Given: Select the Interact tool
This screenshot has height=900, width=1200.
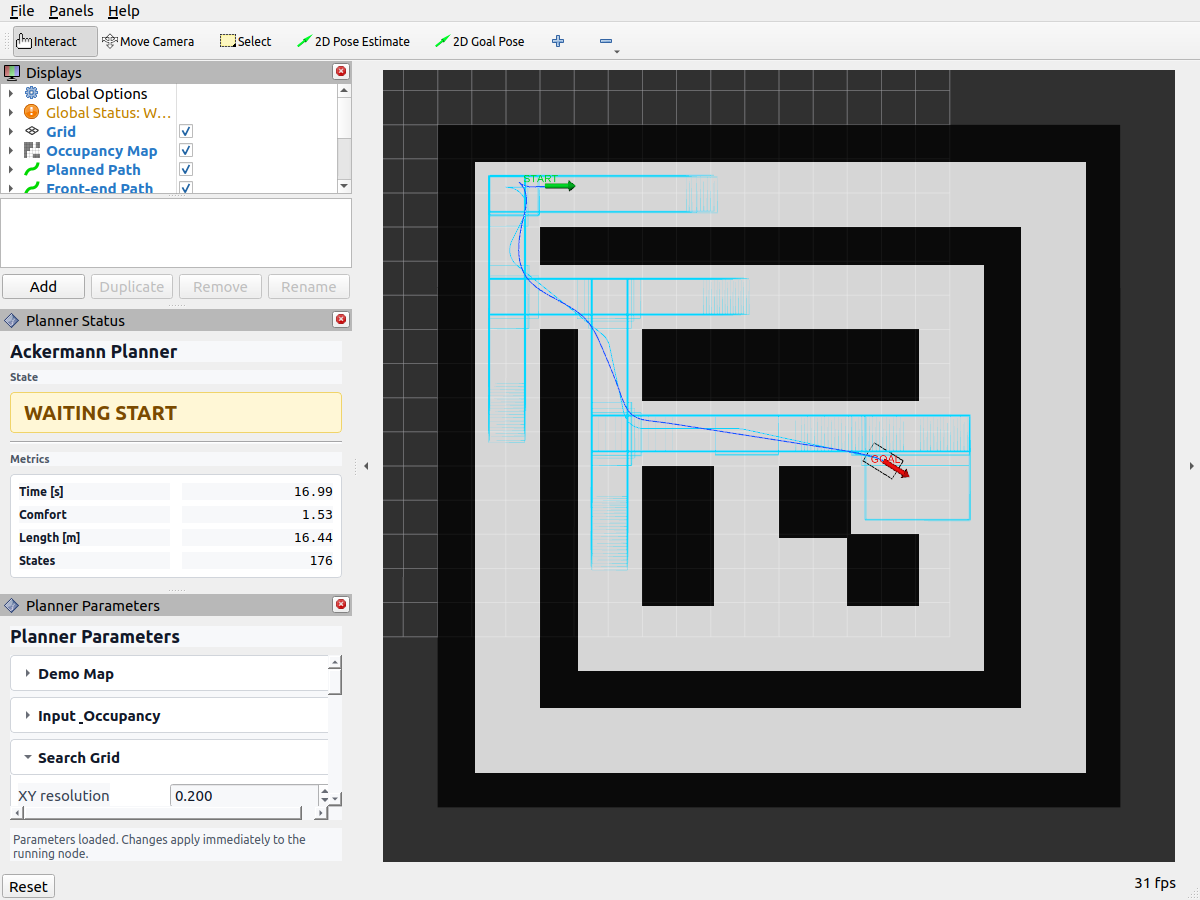Looking at the screenshot, I should 55,41.
